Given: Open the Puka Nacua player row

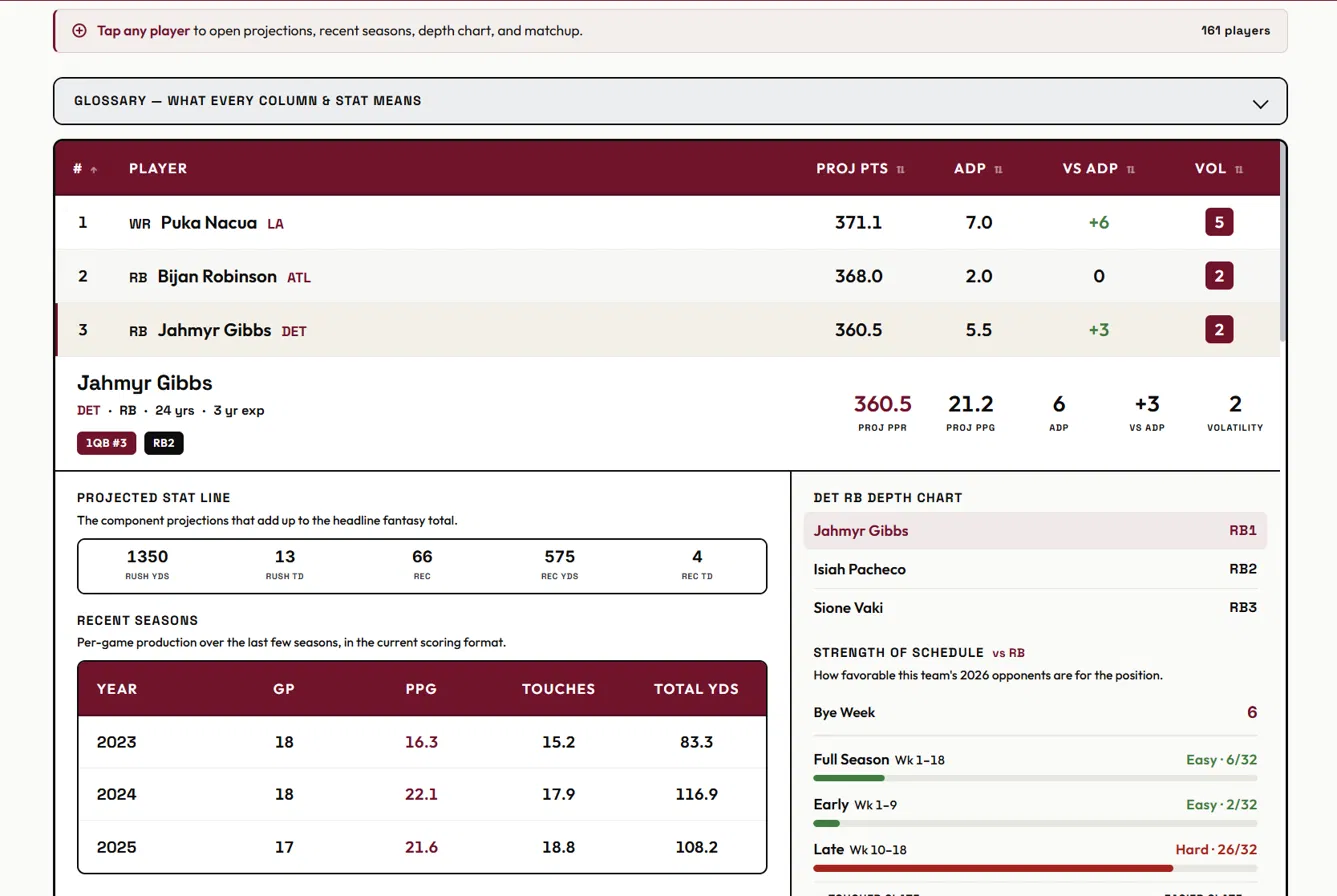Looking at the screenshot, I should [x=667, y=222].
